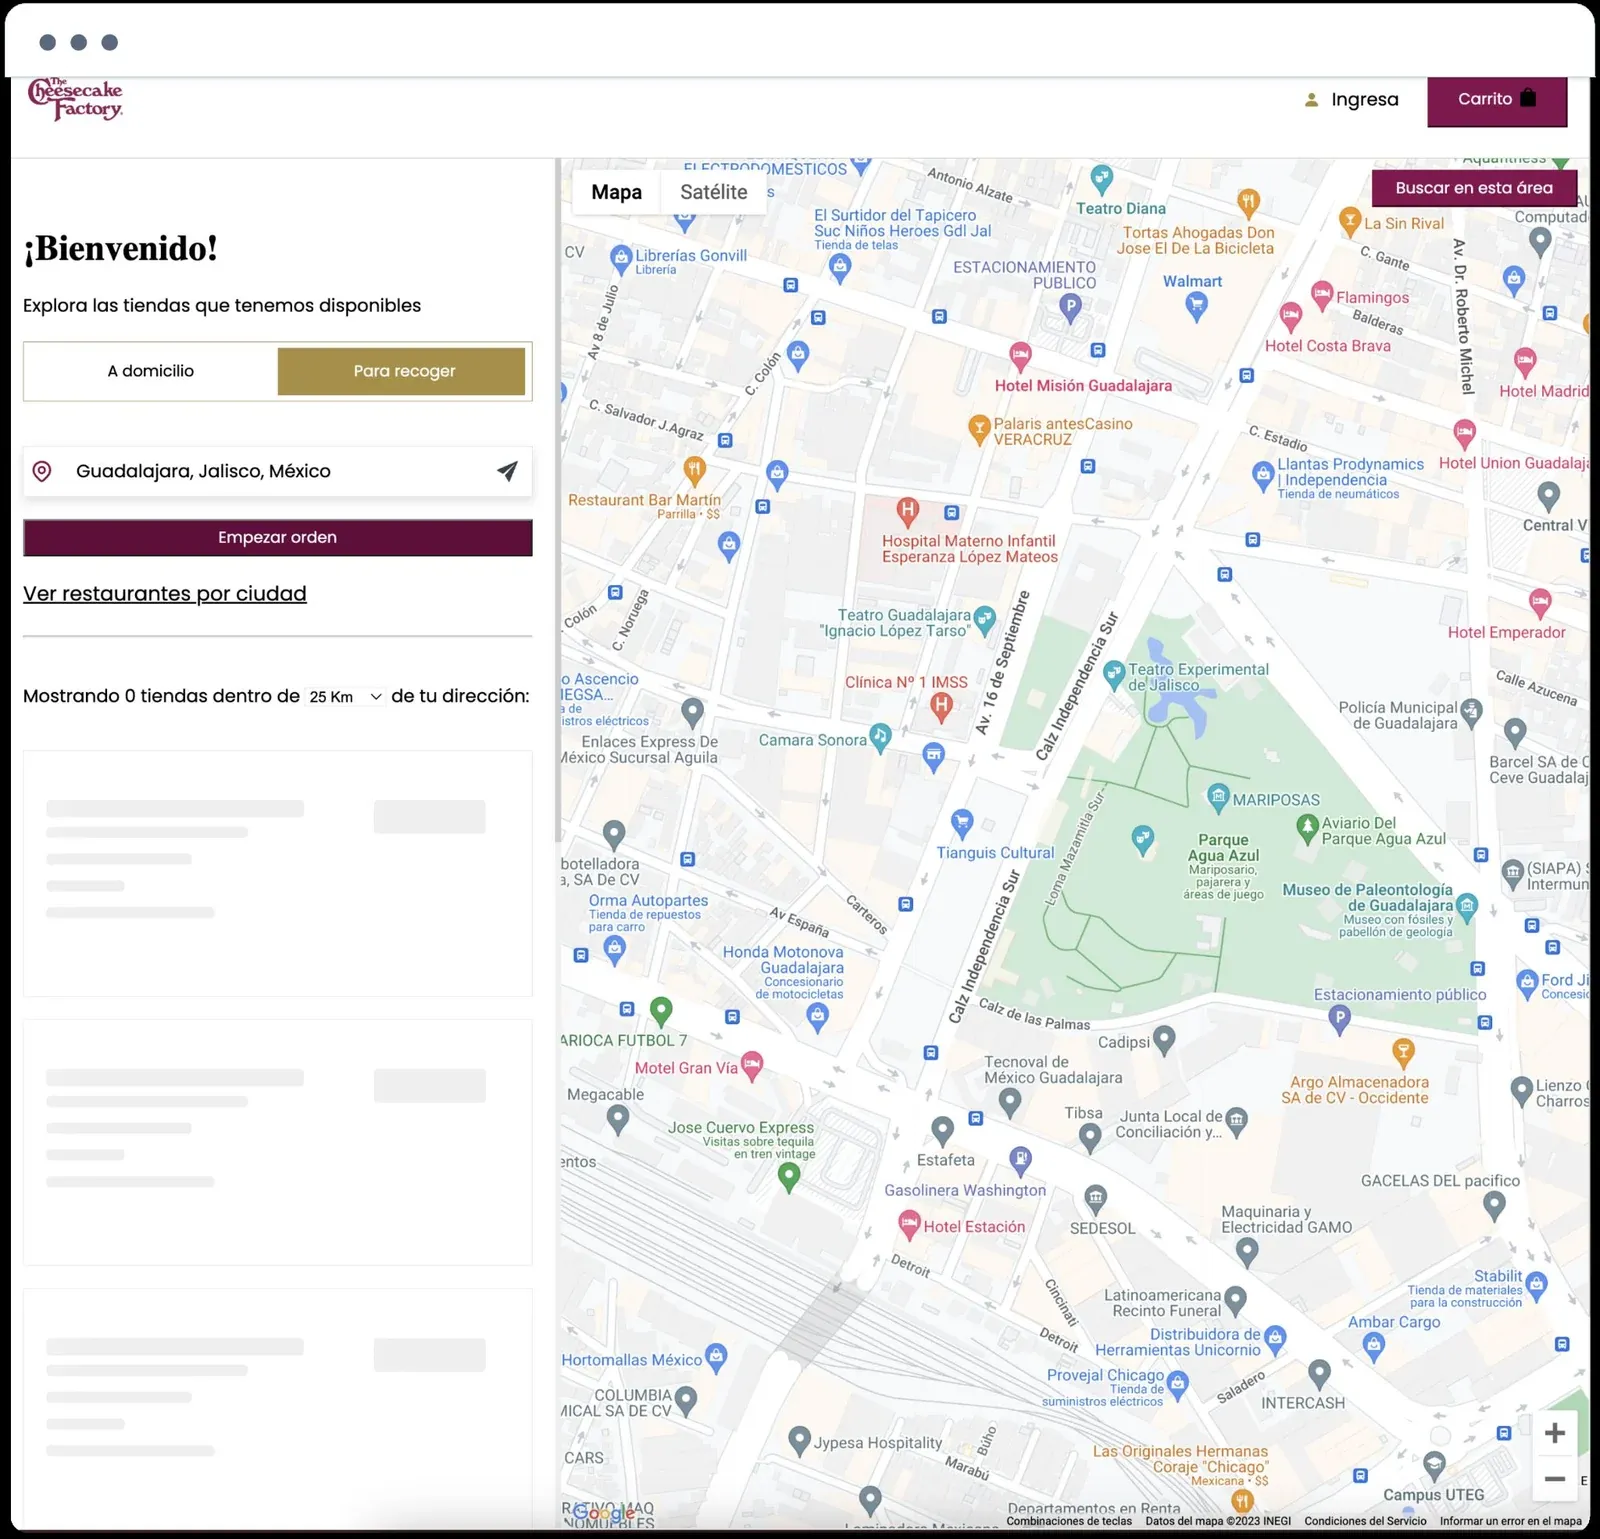Viewport: 1600px width, 1539px height.
Task: Click the Flamingos hotel pin
Action: tap(1322, 295)
